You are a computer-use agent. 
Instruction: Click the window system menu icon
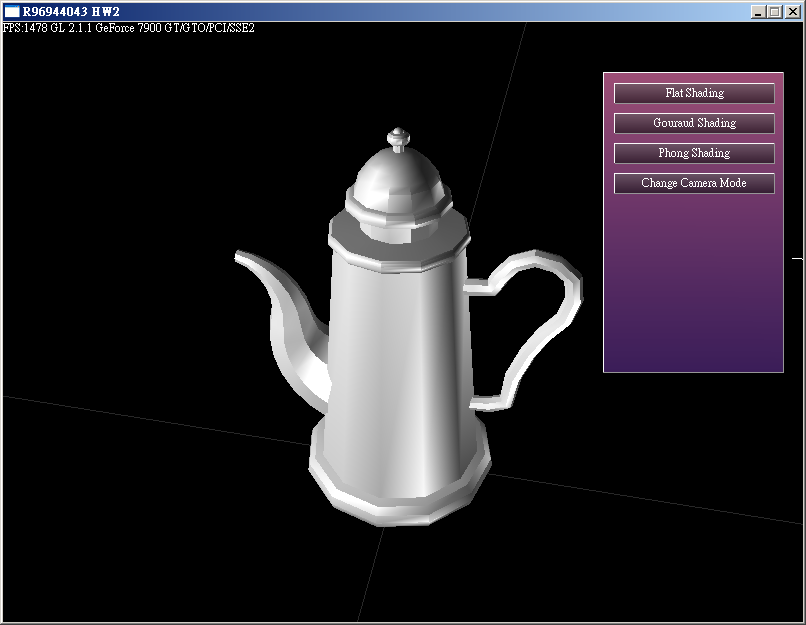tap(11, 11)
